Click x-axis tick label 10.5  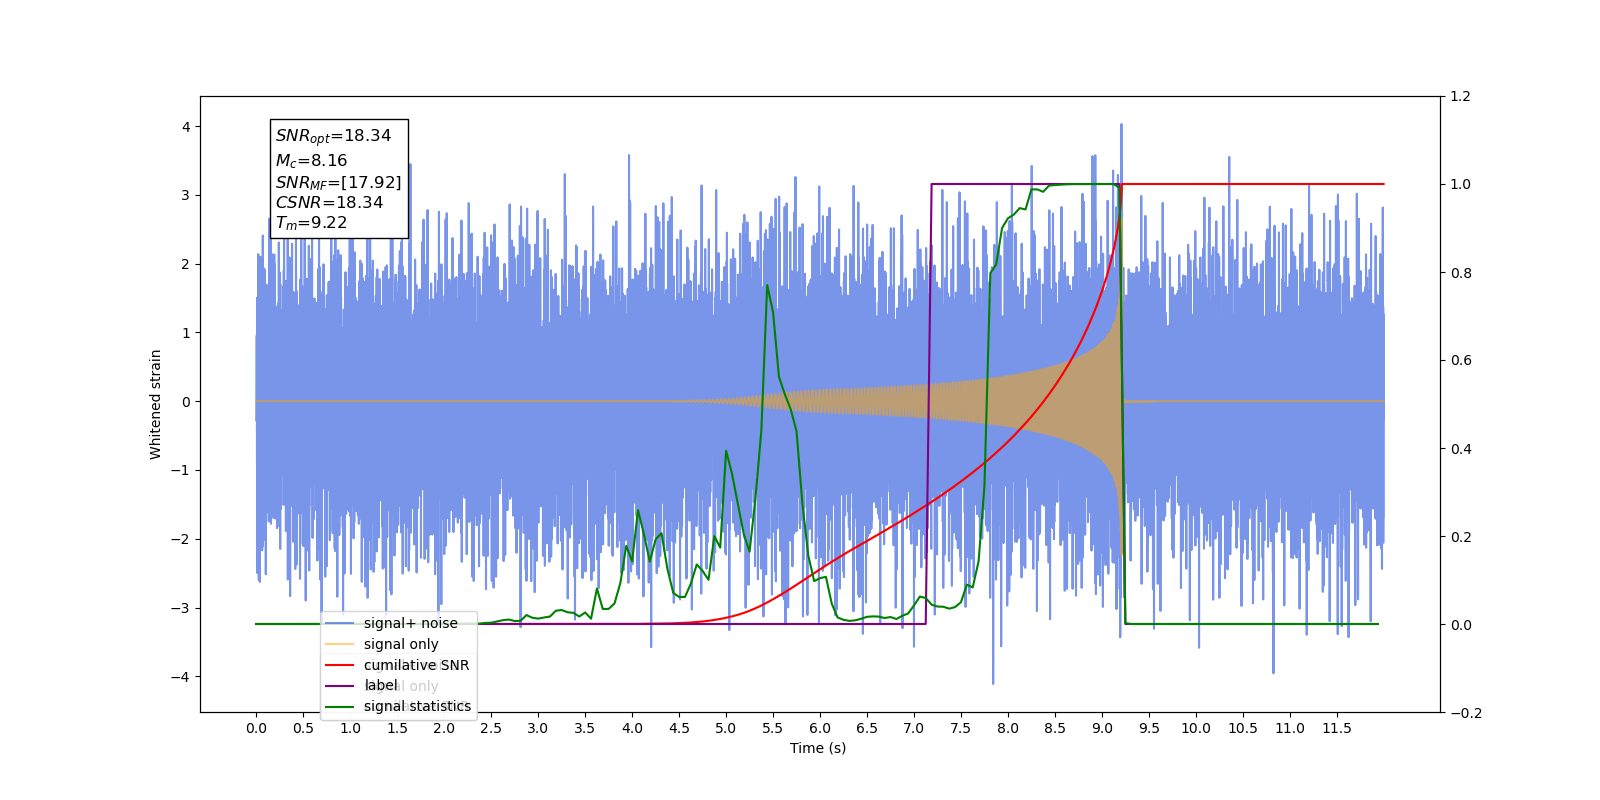tap(1243, 728)
